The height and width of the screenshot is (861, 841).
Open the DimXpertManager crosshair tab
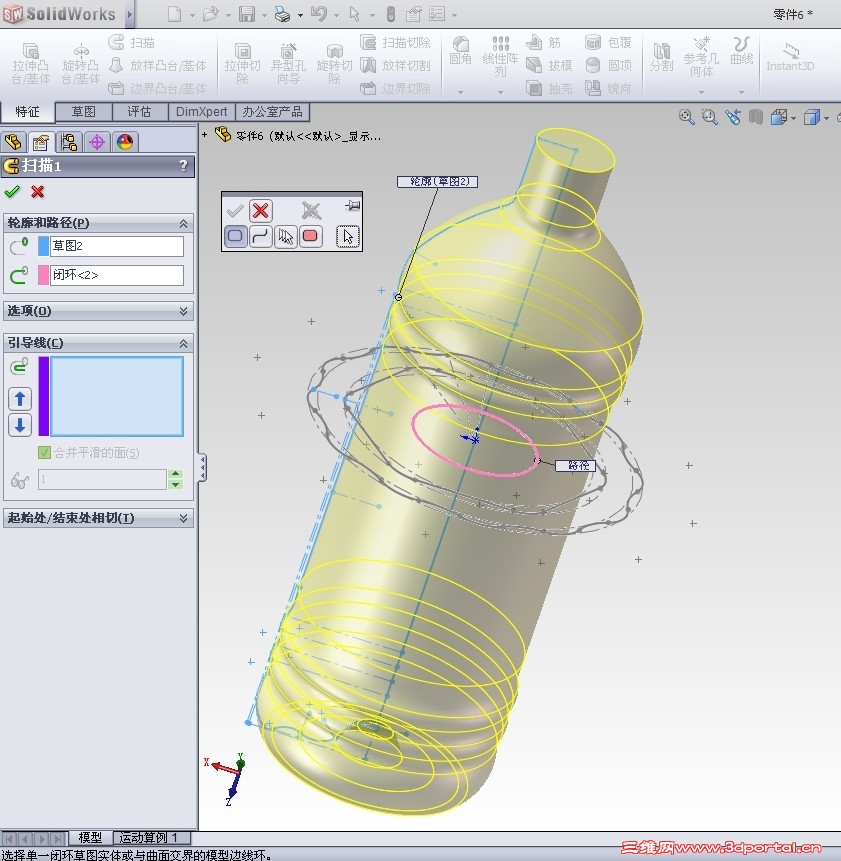[x=97, y=142]
